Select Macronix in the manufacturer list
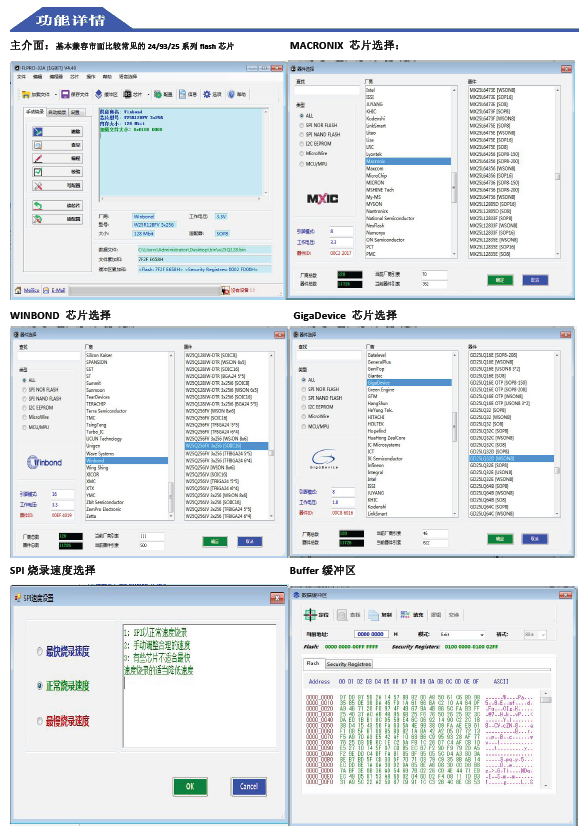The width and height of the screenshot is (588, 834). [408, 161]
